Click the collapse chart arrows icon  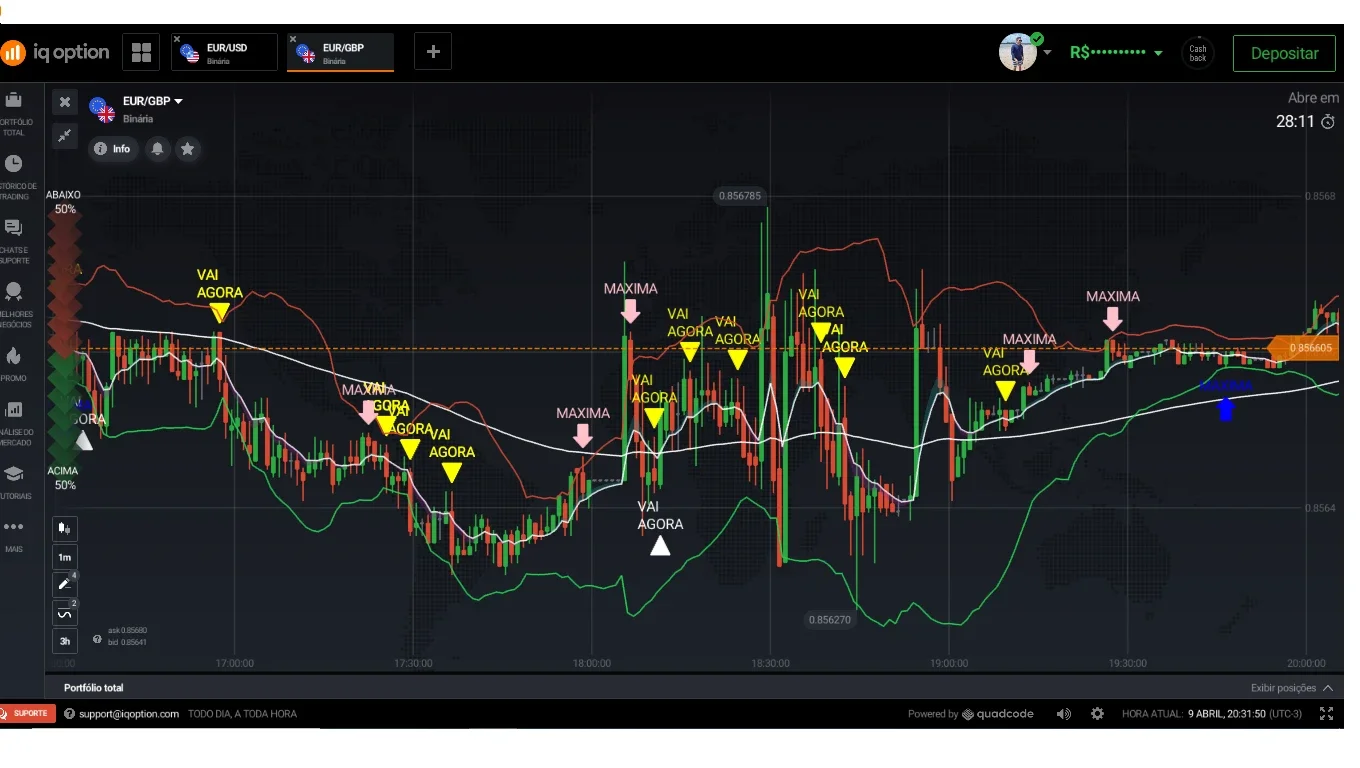[x=64, y=135]
